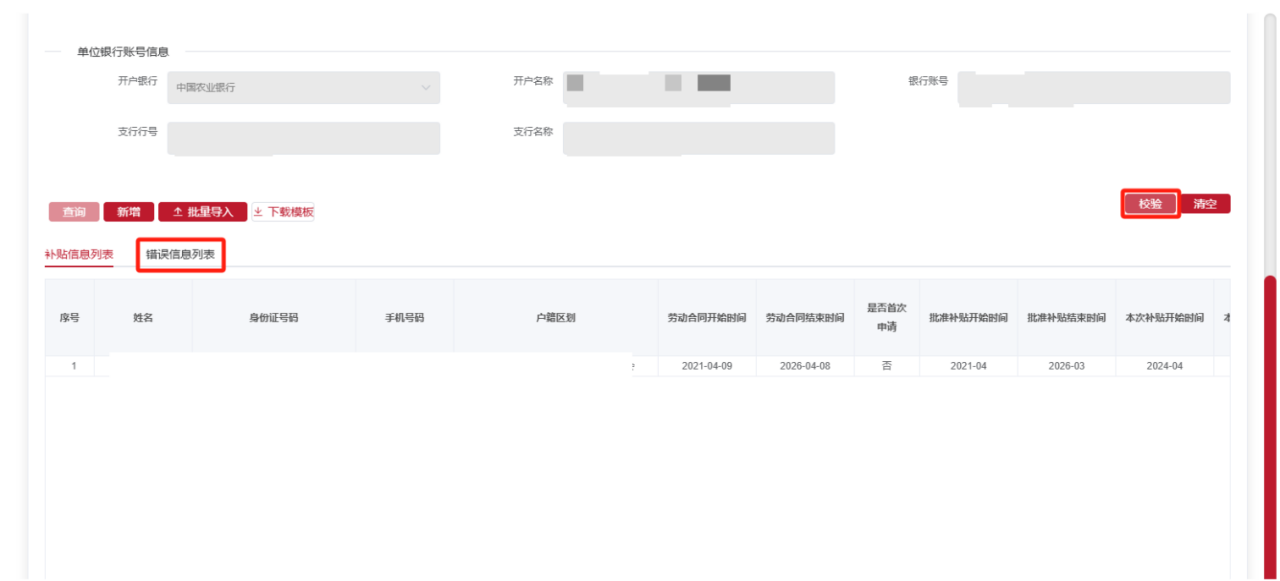The image size is (1280, 581).
Task: Click the dropdown arrow for 中国农业银行
Action: [x=428, y=88]
